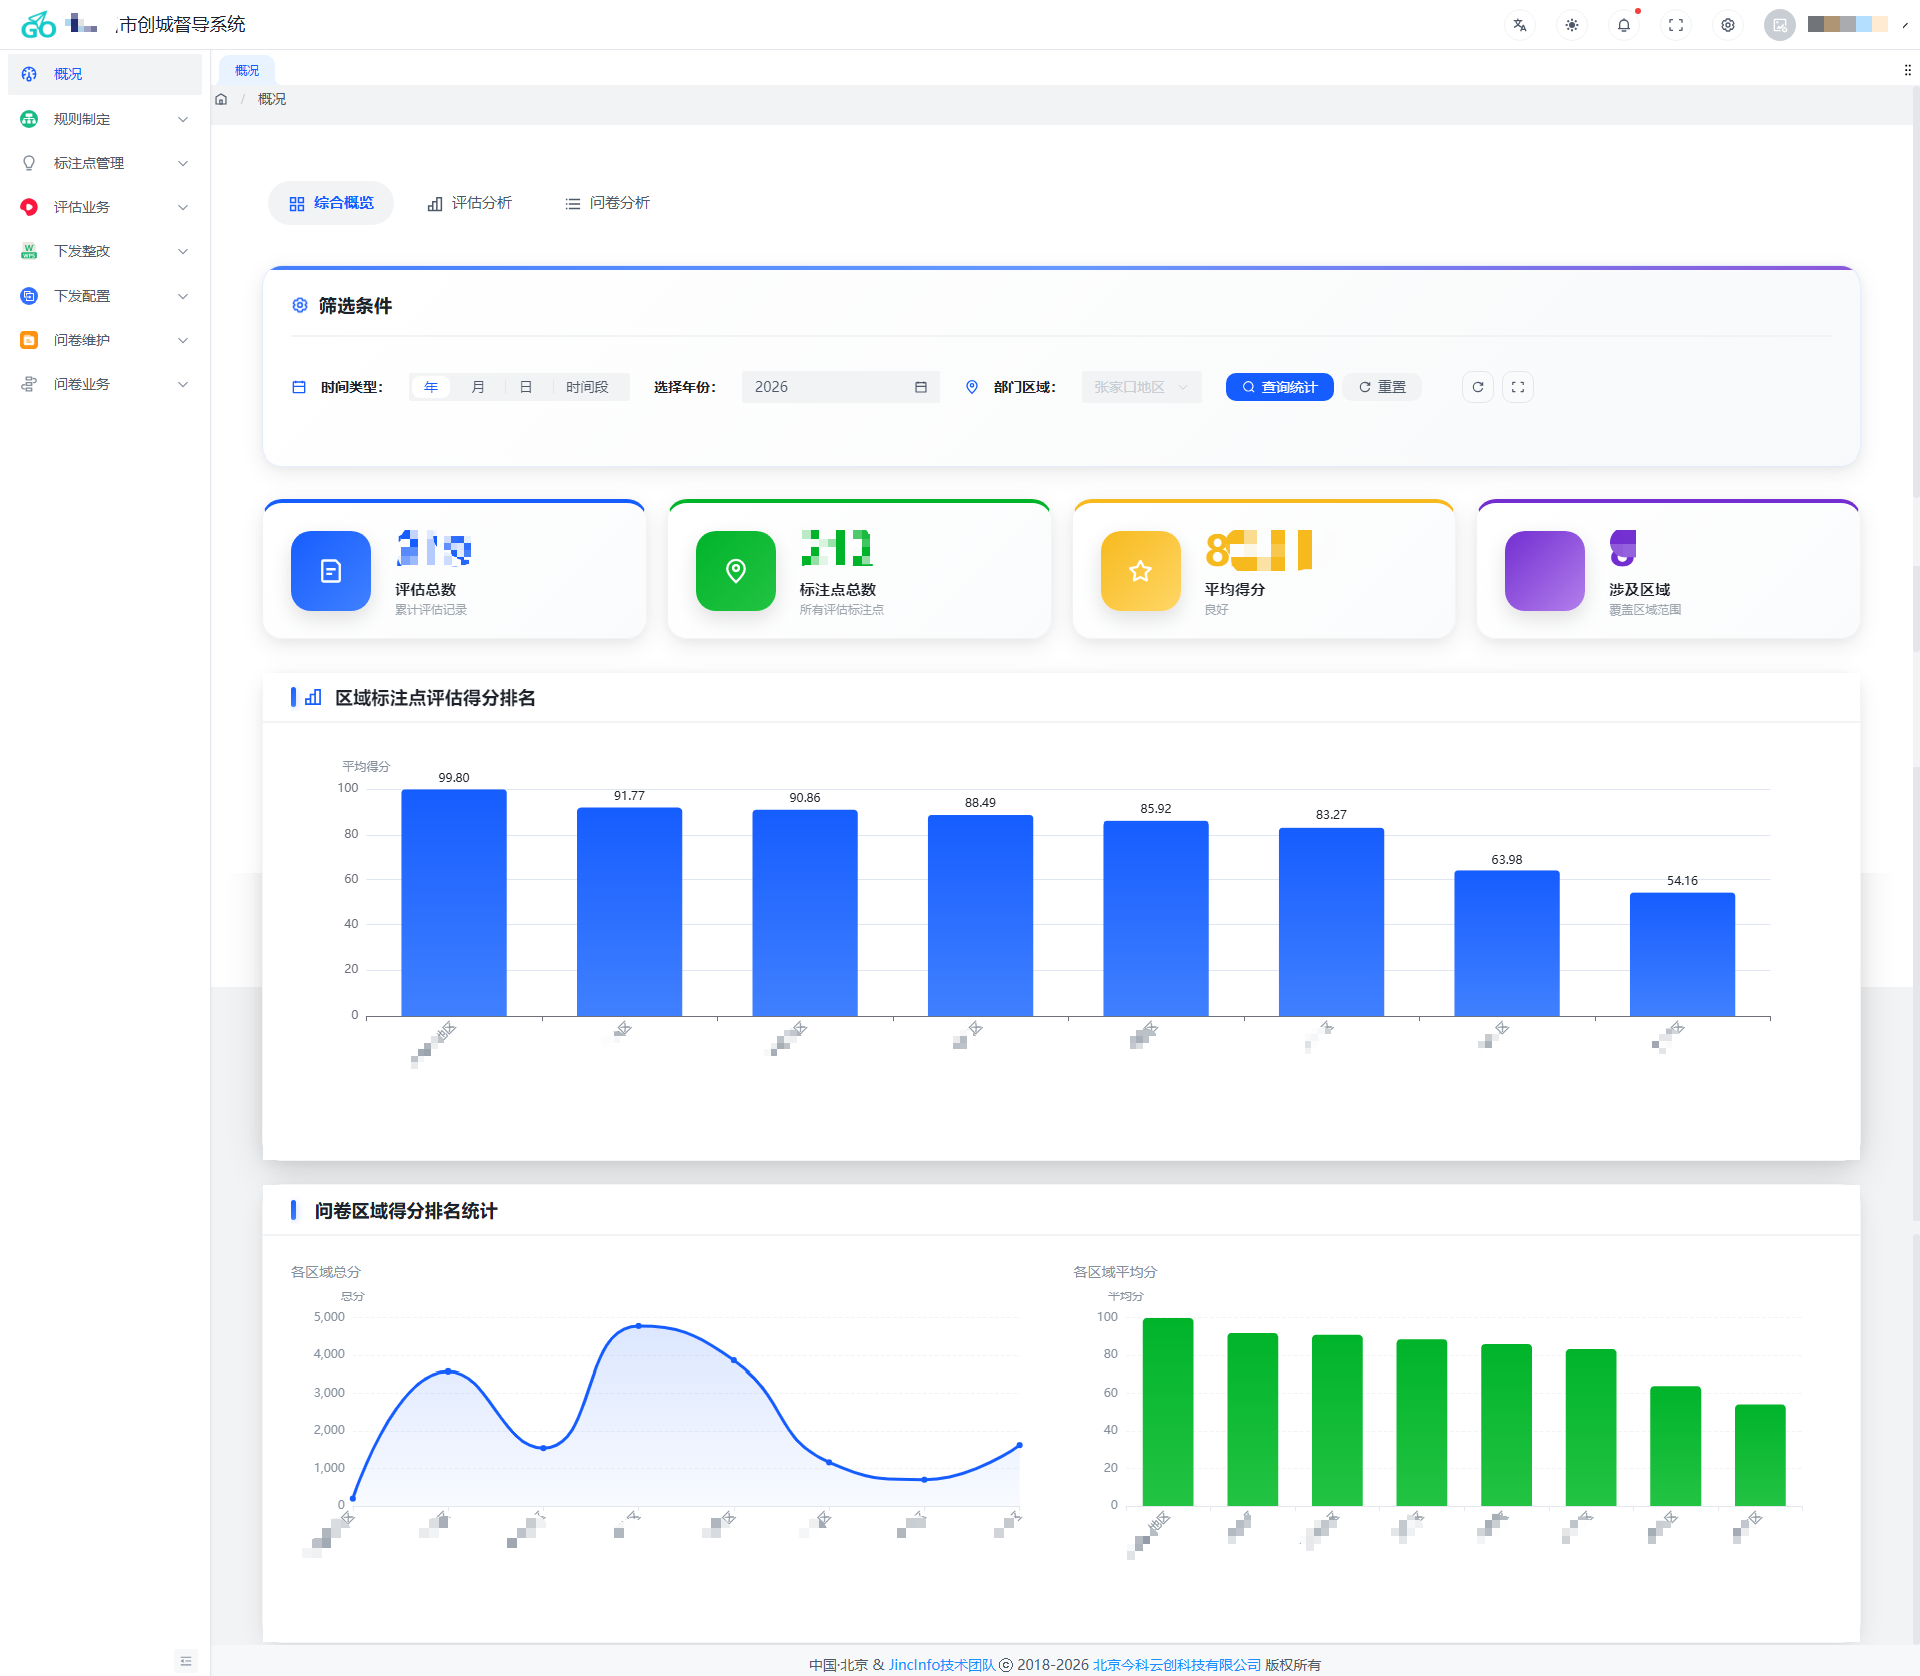The height and width of the screenshot is (1676, 1920).
Task: Open the 张家口地区 department dropdown
Action: (x=1141, y=387)
